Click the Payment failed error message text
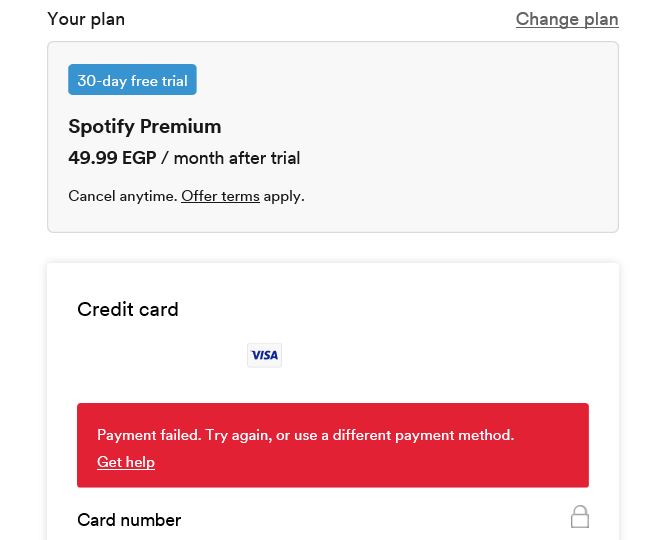Screen dimensions: 667x540 [148, 435]
